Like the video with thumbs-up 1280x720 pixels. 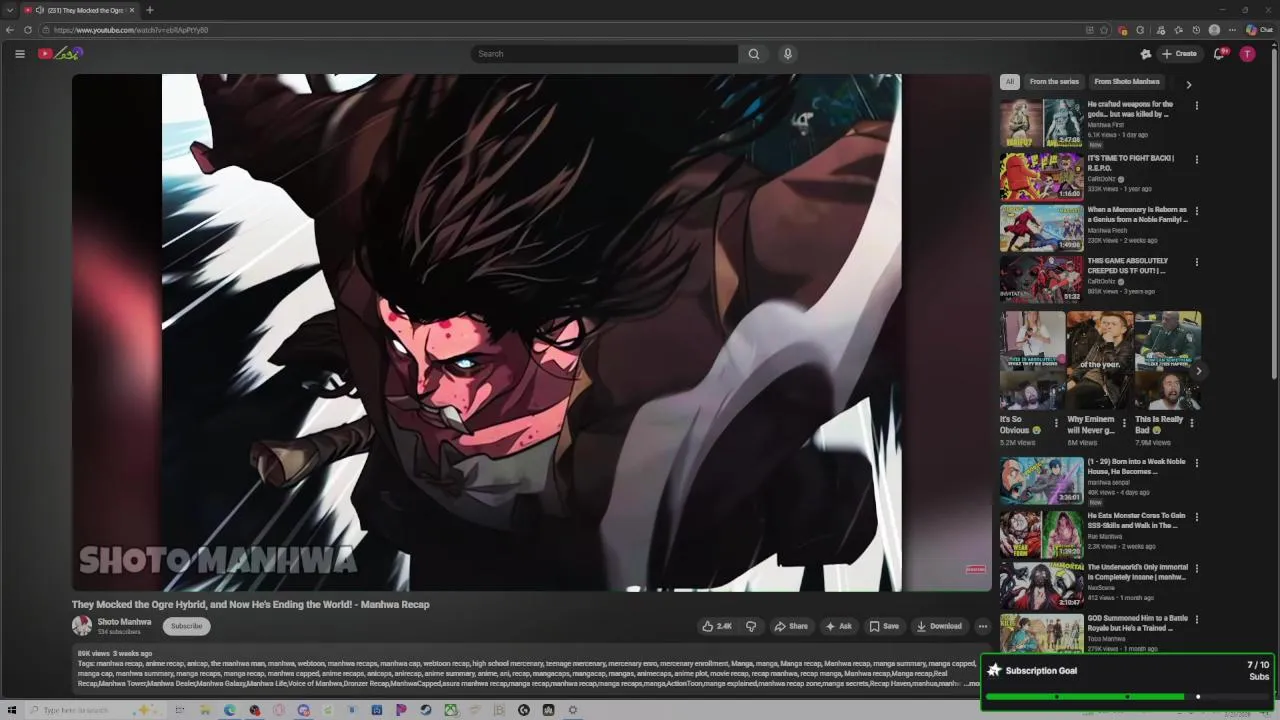click(x=717, y=626)
